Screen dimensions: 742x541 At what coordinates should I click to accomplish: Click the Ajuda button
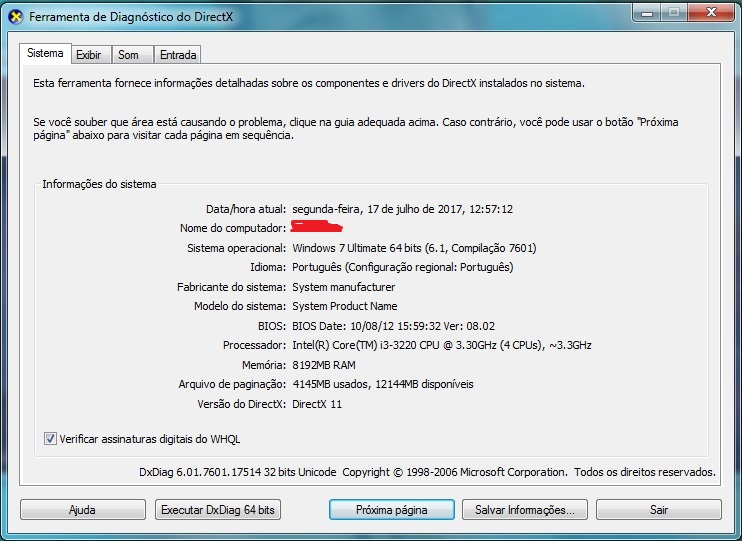click(x=82, y=510)
